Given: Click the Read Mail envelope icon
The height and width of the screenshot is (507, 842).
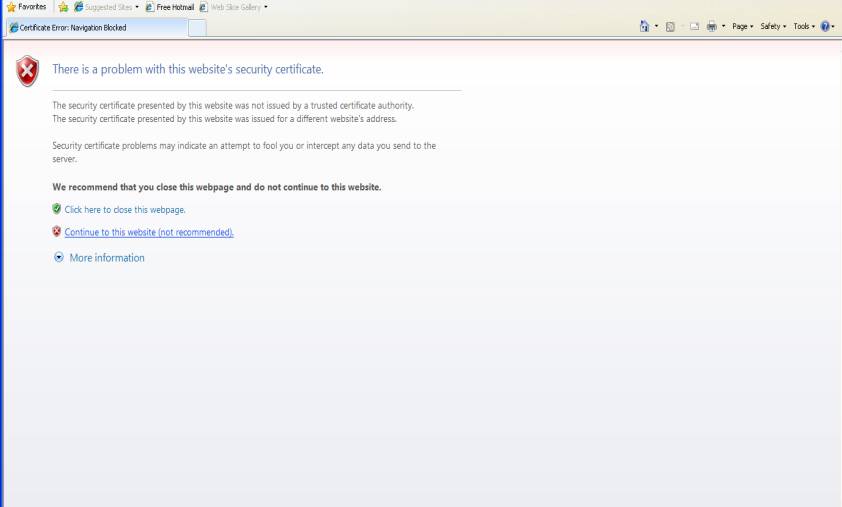Looking at the screenshot, I should point(694,26).
